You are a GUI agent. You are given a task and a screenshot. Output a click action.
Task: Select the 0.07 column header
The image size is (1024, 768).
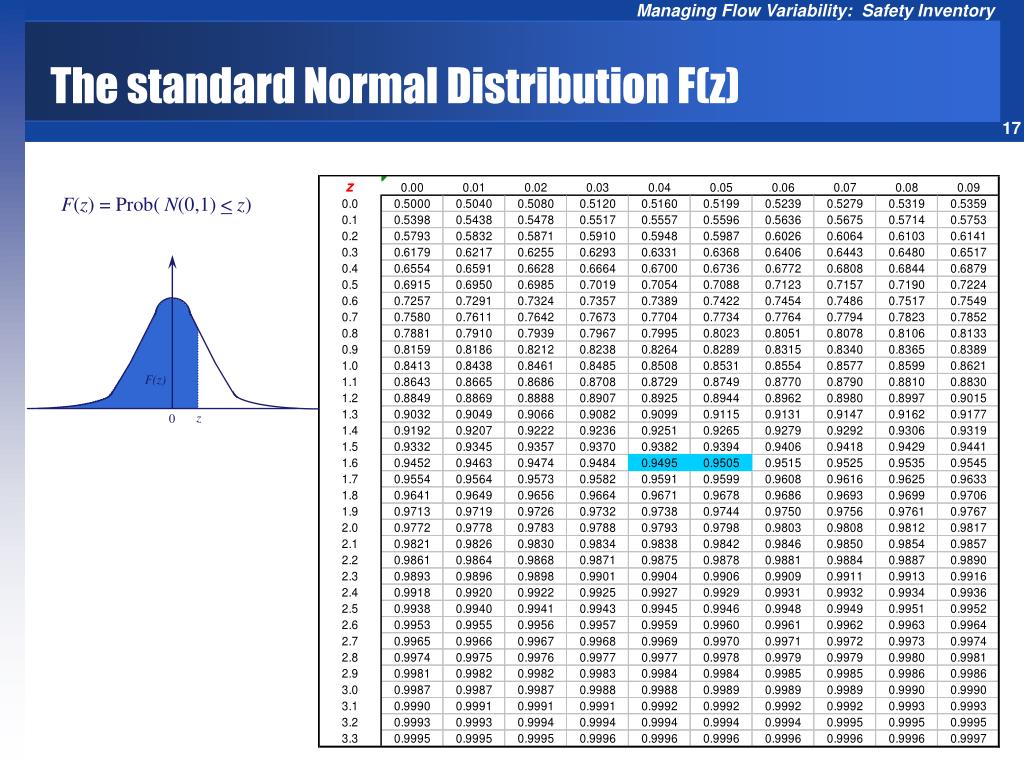[x=844, y=187]
